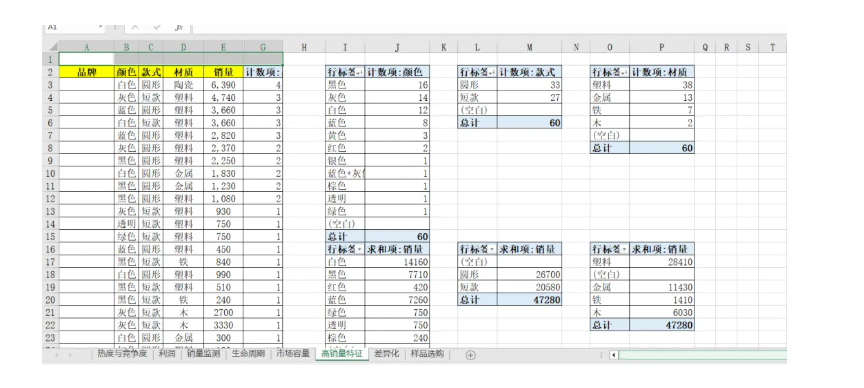864x388 pixels.
Task: Click the sales sum value 26700
Action: pyautogui.click(x=530, y=275)
